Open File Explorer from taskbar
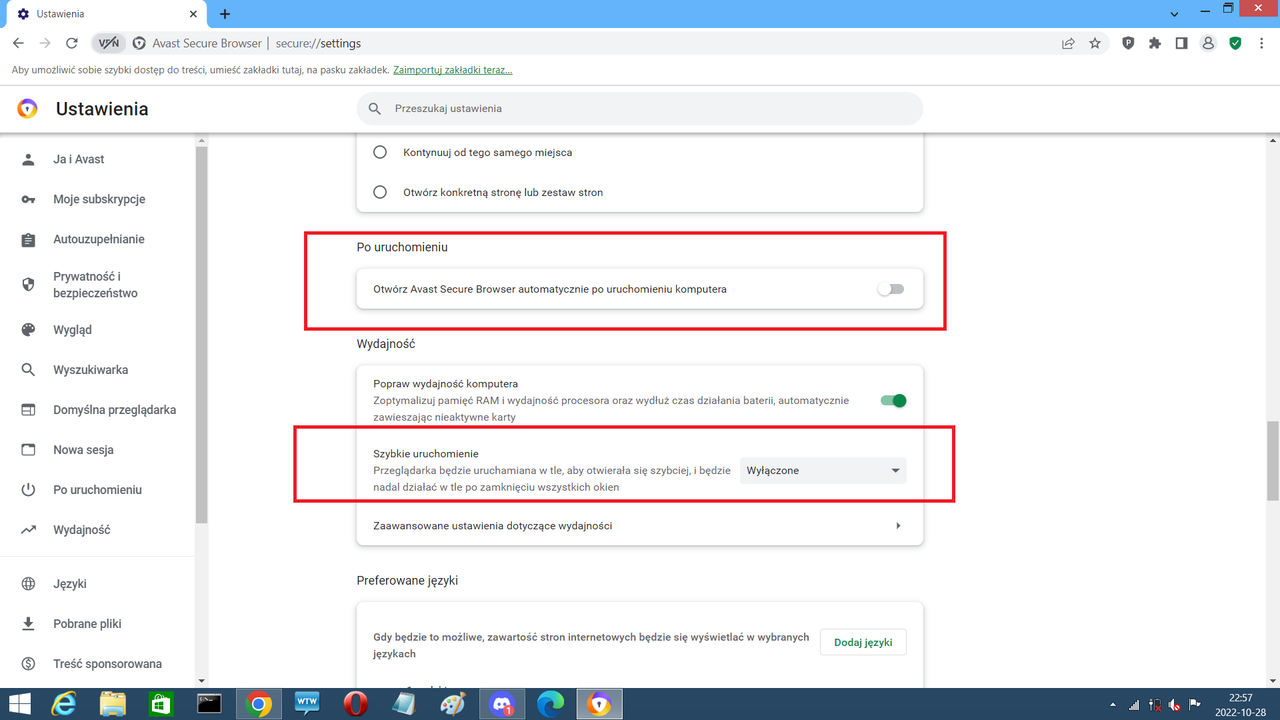Viewport: 1280px width, 720px height. click(x=113, y=704)
